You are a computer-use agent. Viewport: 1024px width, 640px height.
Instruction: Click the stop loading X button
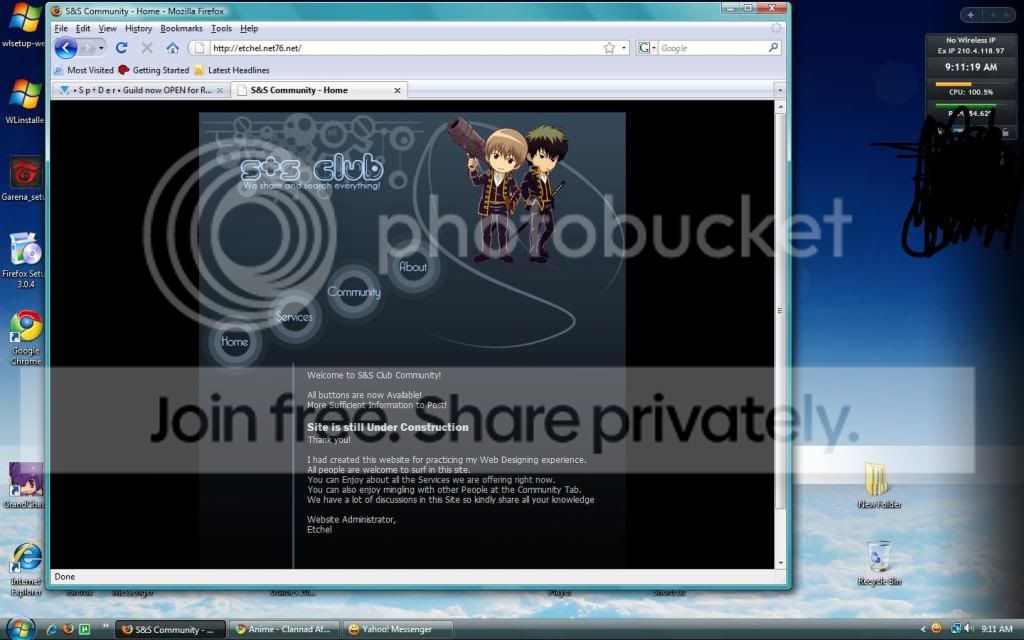147,48
